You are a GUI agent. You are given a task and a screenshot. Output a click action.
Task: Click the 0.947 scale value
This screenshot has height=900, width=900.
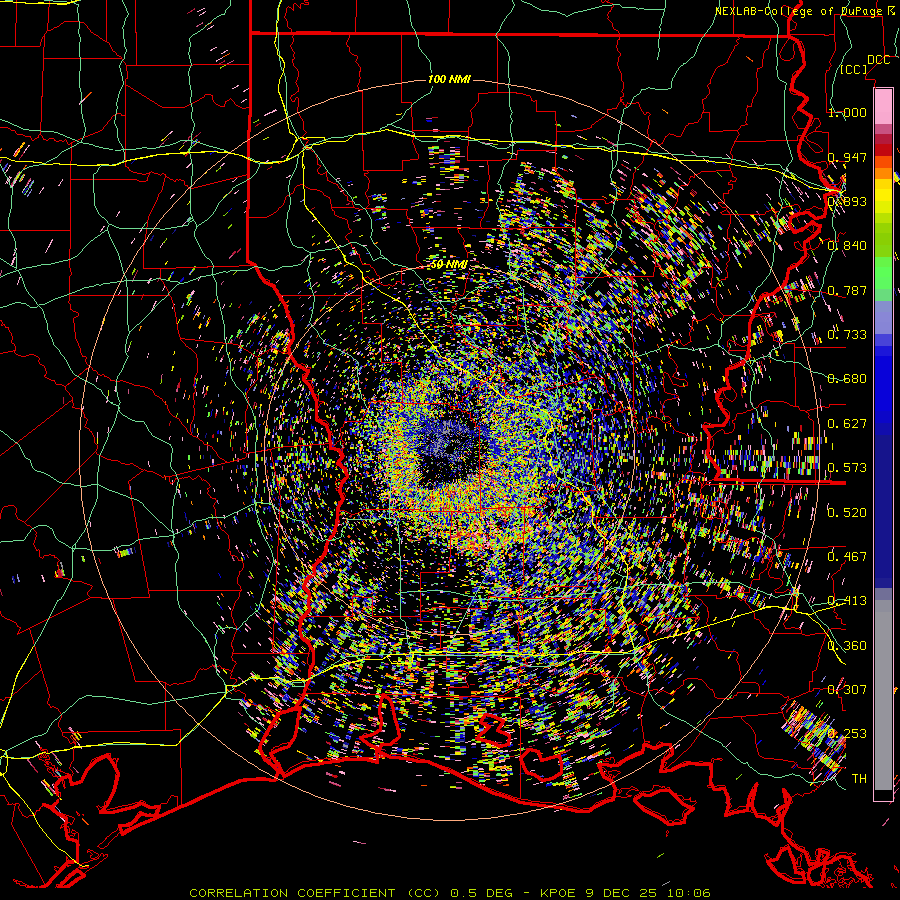pos(847,157)
